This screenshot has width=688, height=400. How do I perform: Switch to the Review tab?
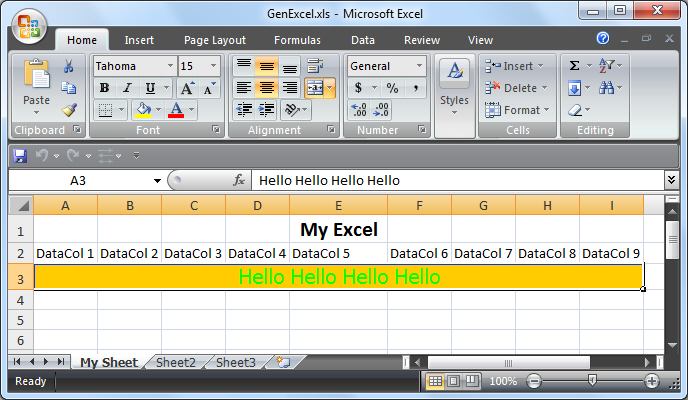click(422, 40)
